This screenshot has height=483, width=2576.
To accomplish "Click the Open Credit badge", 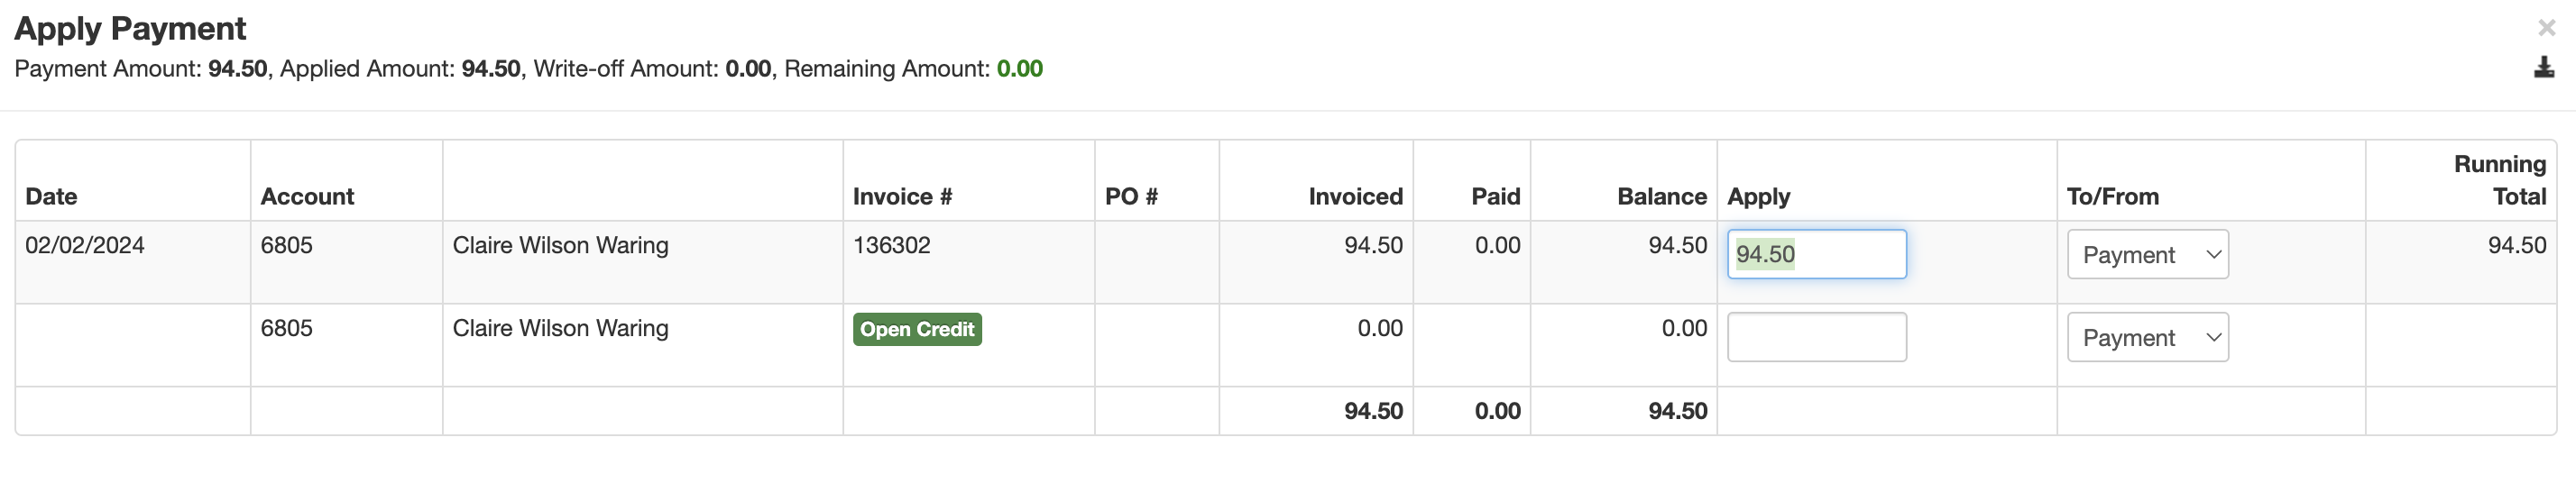I will [x=916, y=329].
